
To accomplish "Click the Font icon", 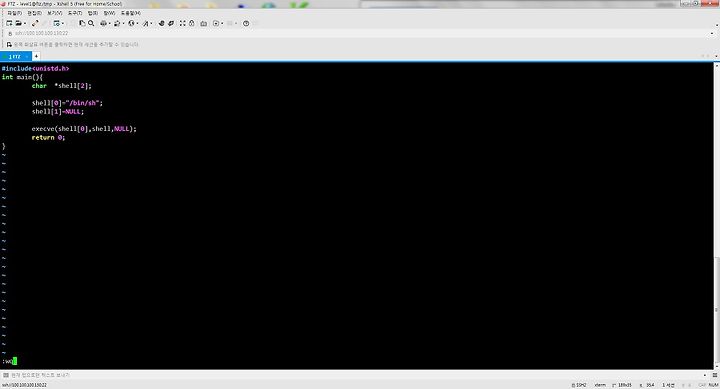I will coord(146,23).
